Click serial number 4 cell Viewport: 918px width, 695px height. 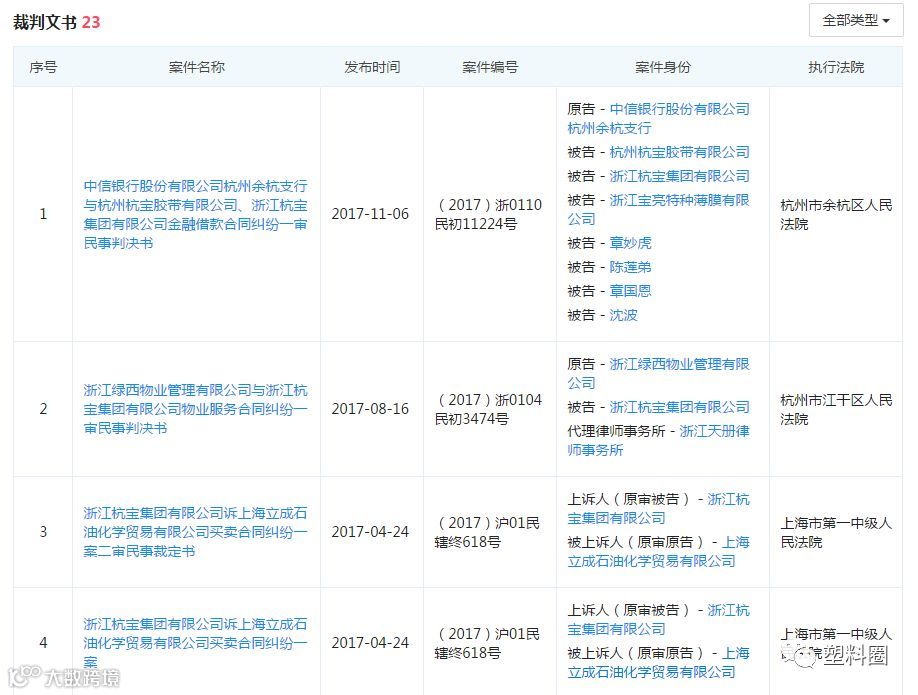(x=43, y=642)
